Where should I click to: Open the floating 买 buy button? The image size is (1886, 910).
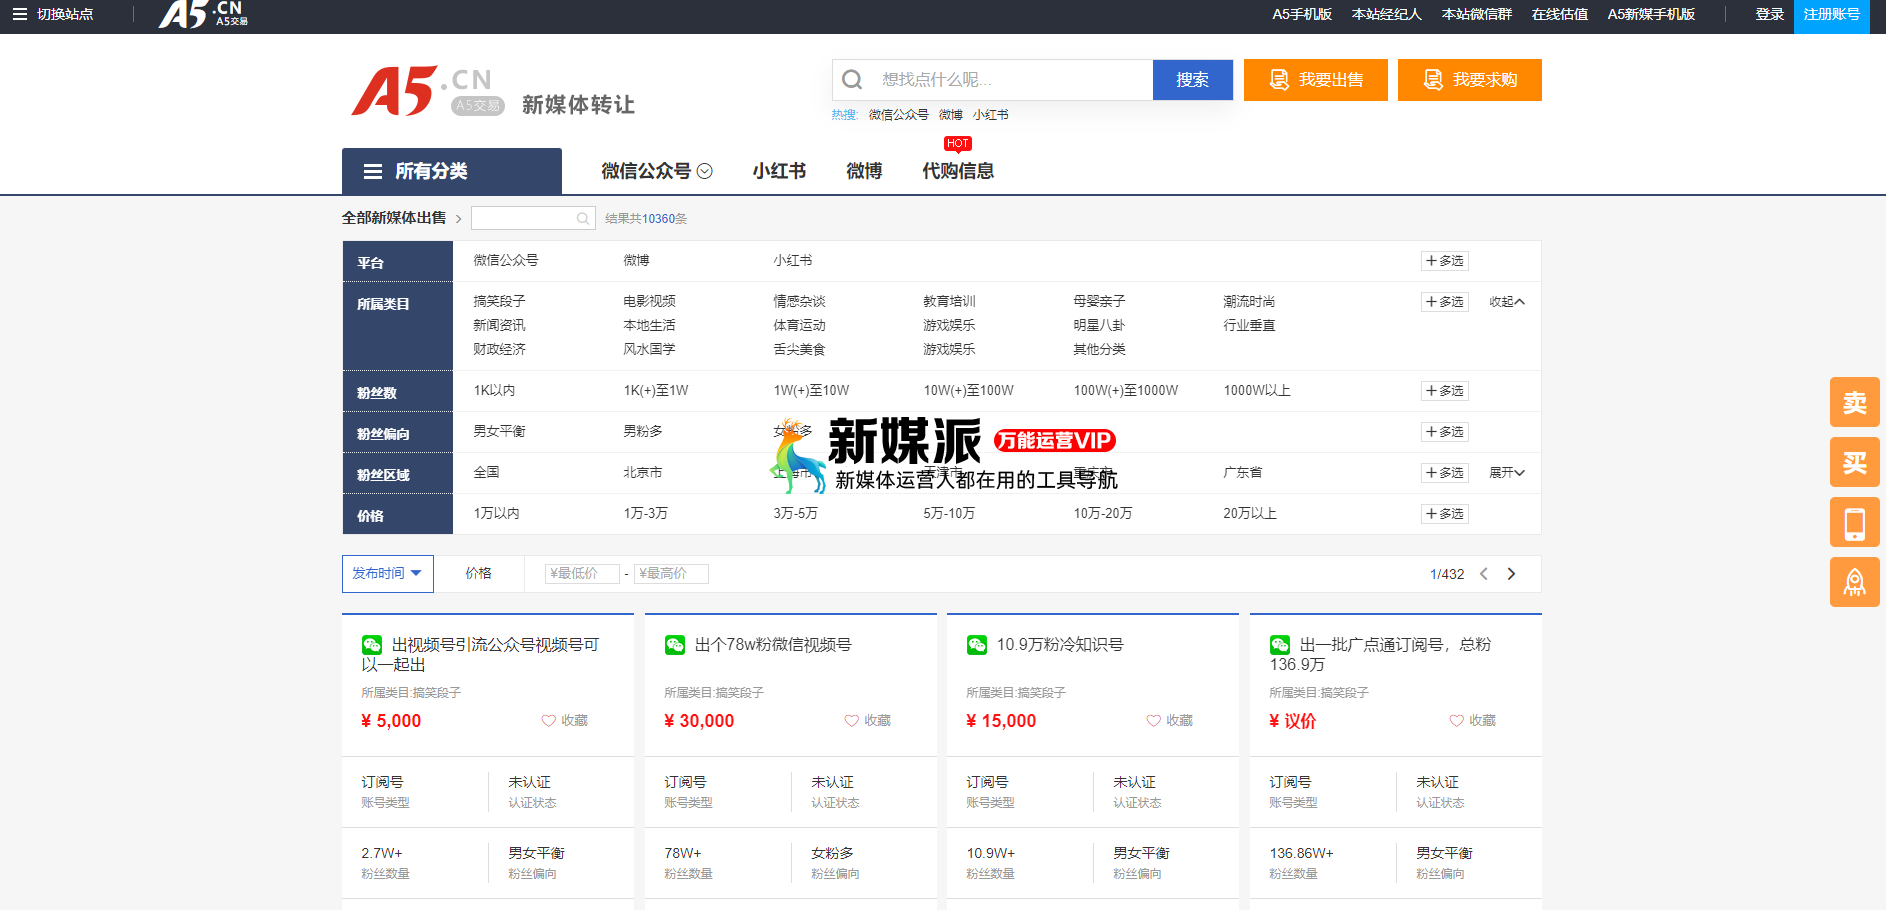(1855, 462)
